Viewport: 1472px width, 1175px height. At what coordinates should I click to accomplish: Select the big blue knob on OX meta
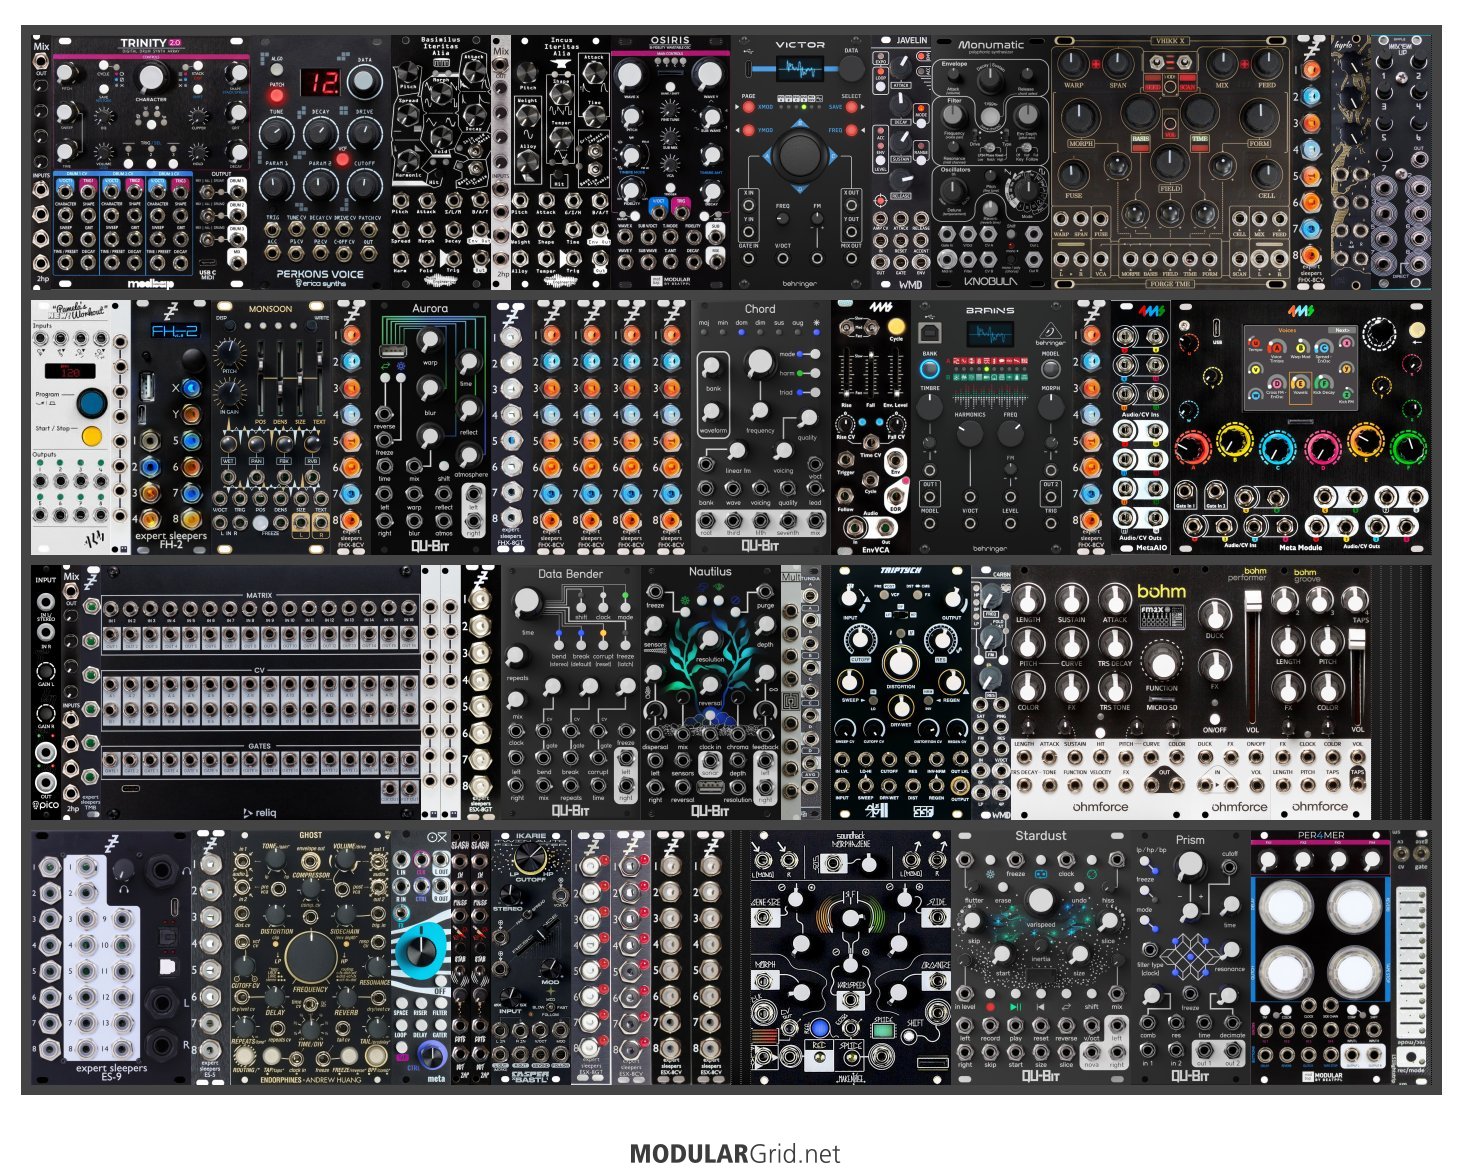(422, 953)
